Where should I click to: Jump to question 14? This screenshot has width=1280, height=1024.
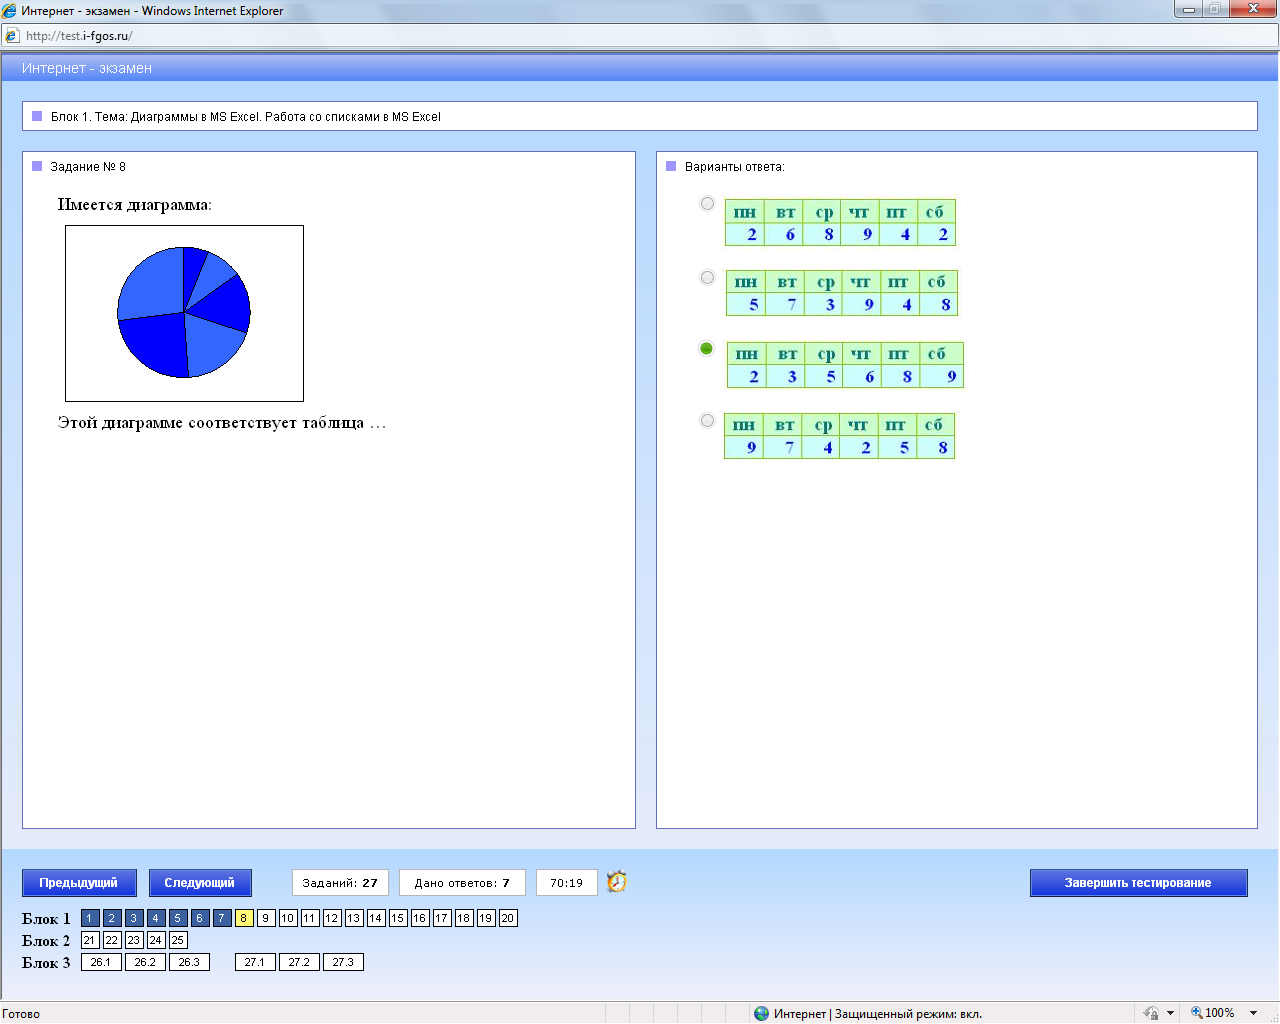pyautogui.click(x=376, y=918)
